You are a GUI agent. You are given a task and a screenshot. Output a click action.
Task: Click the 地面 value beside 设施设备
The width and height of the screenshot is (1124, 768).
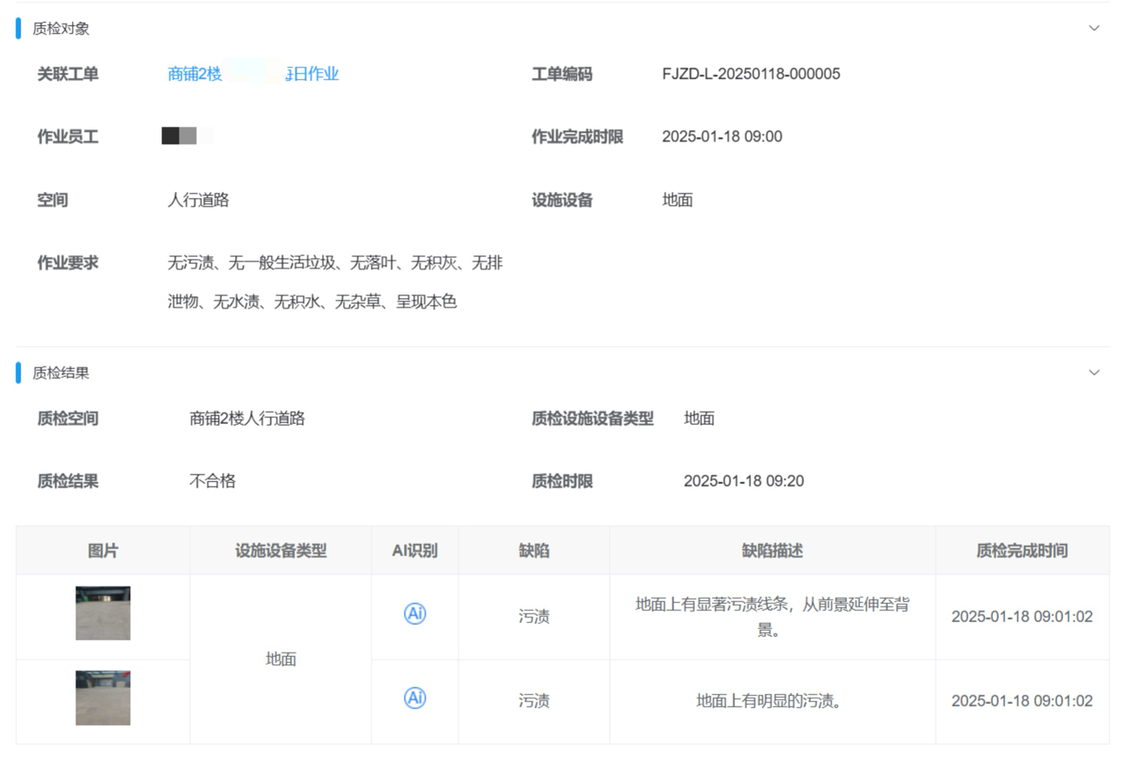click(677, 200)
